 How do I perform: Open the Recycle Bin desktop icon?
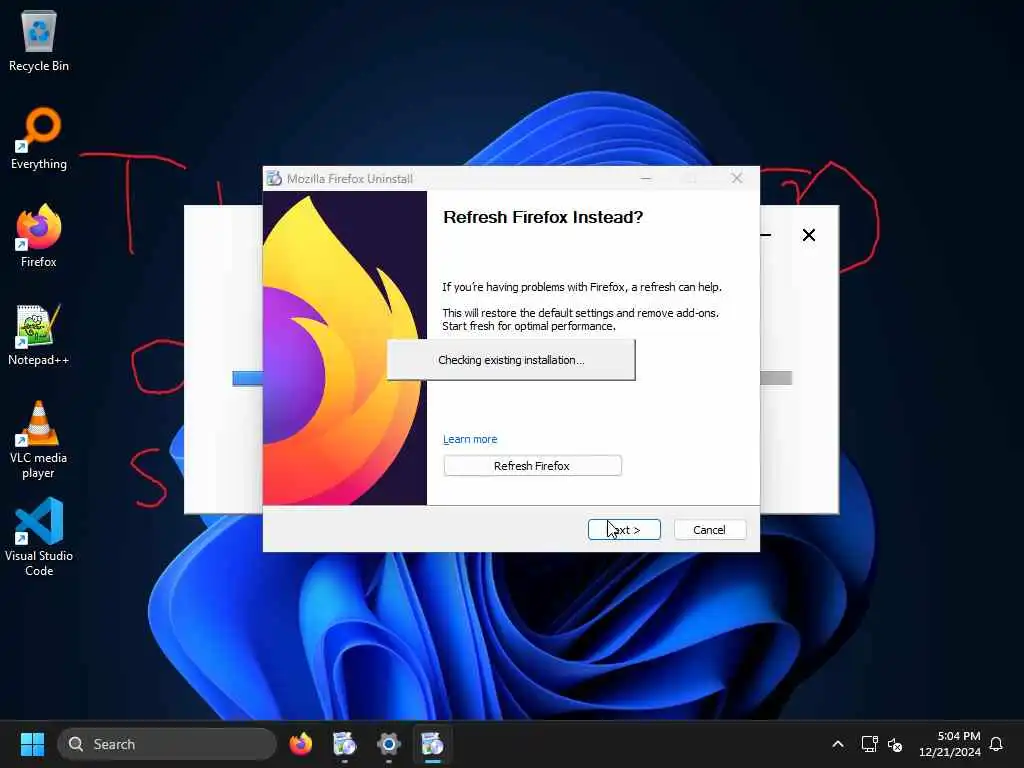pos(39,40)
